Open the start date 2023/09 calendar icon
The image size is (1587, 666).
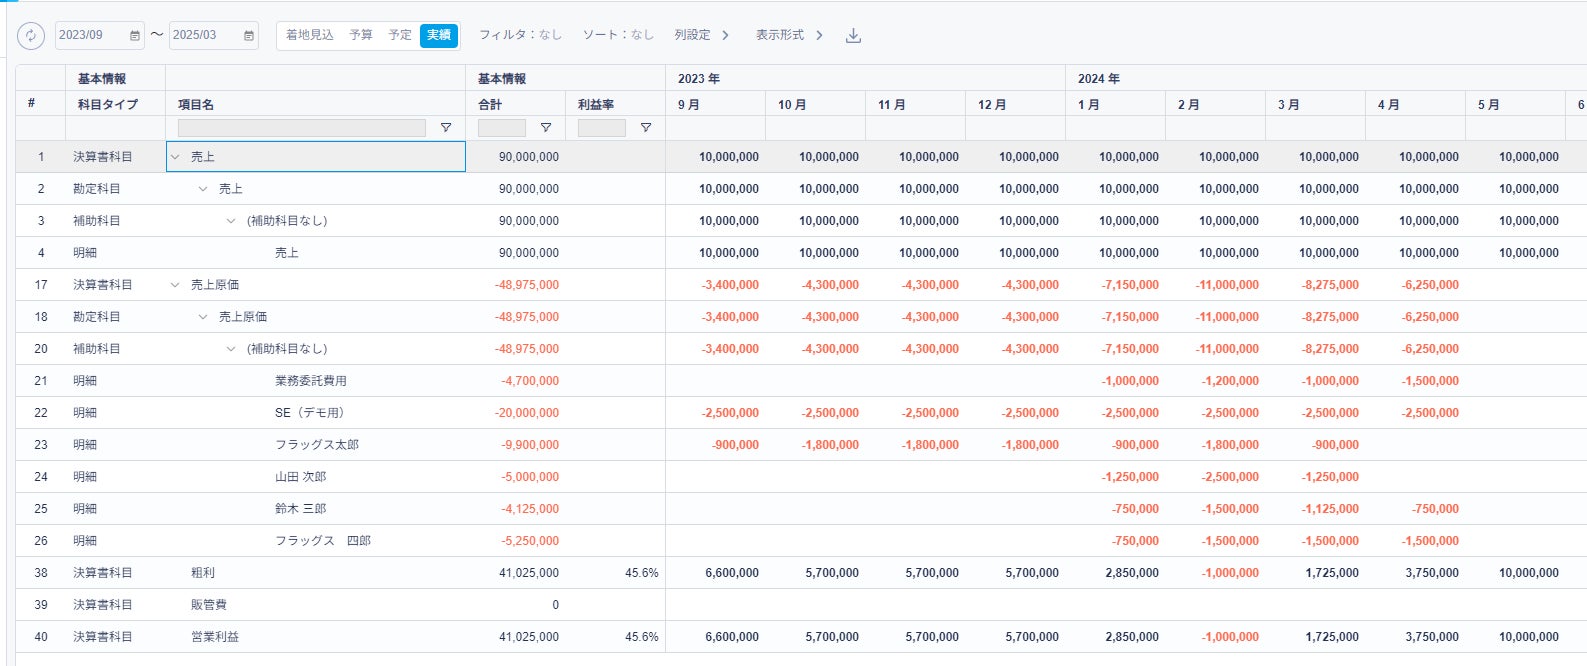[135, 36]
